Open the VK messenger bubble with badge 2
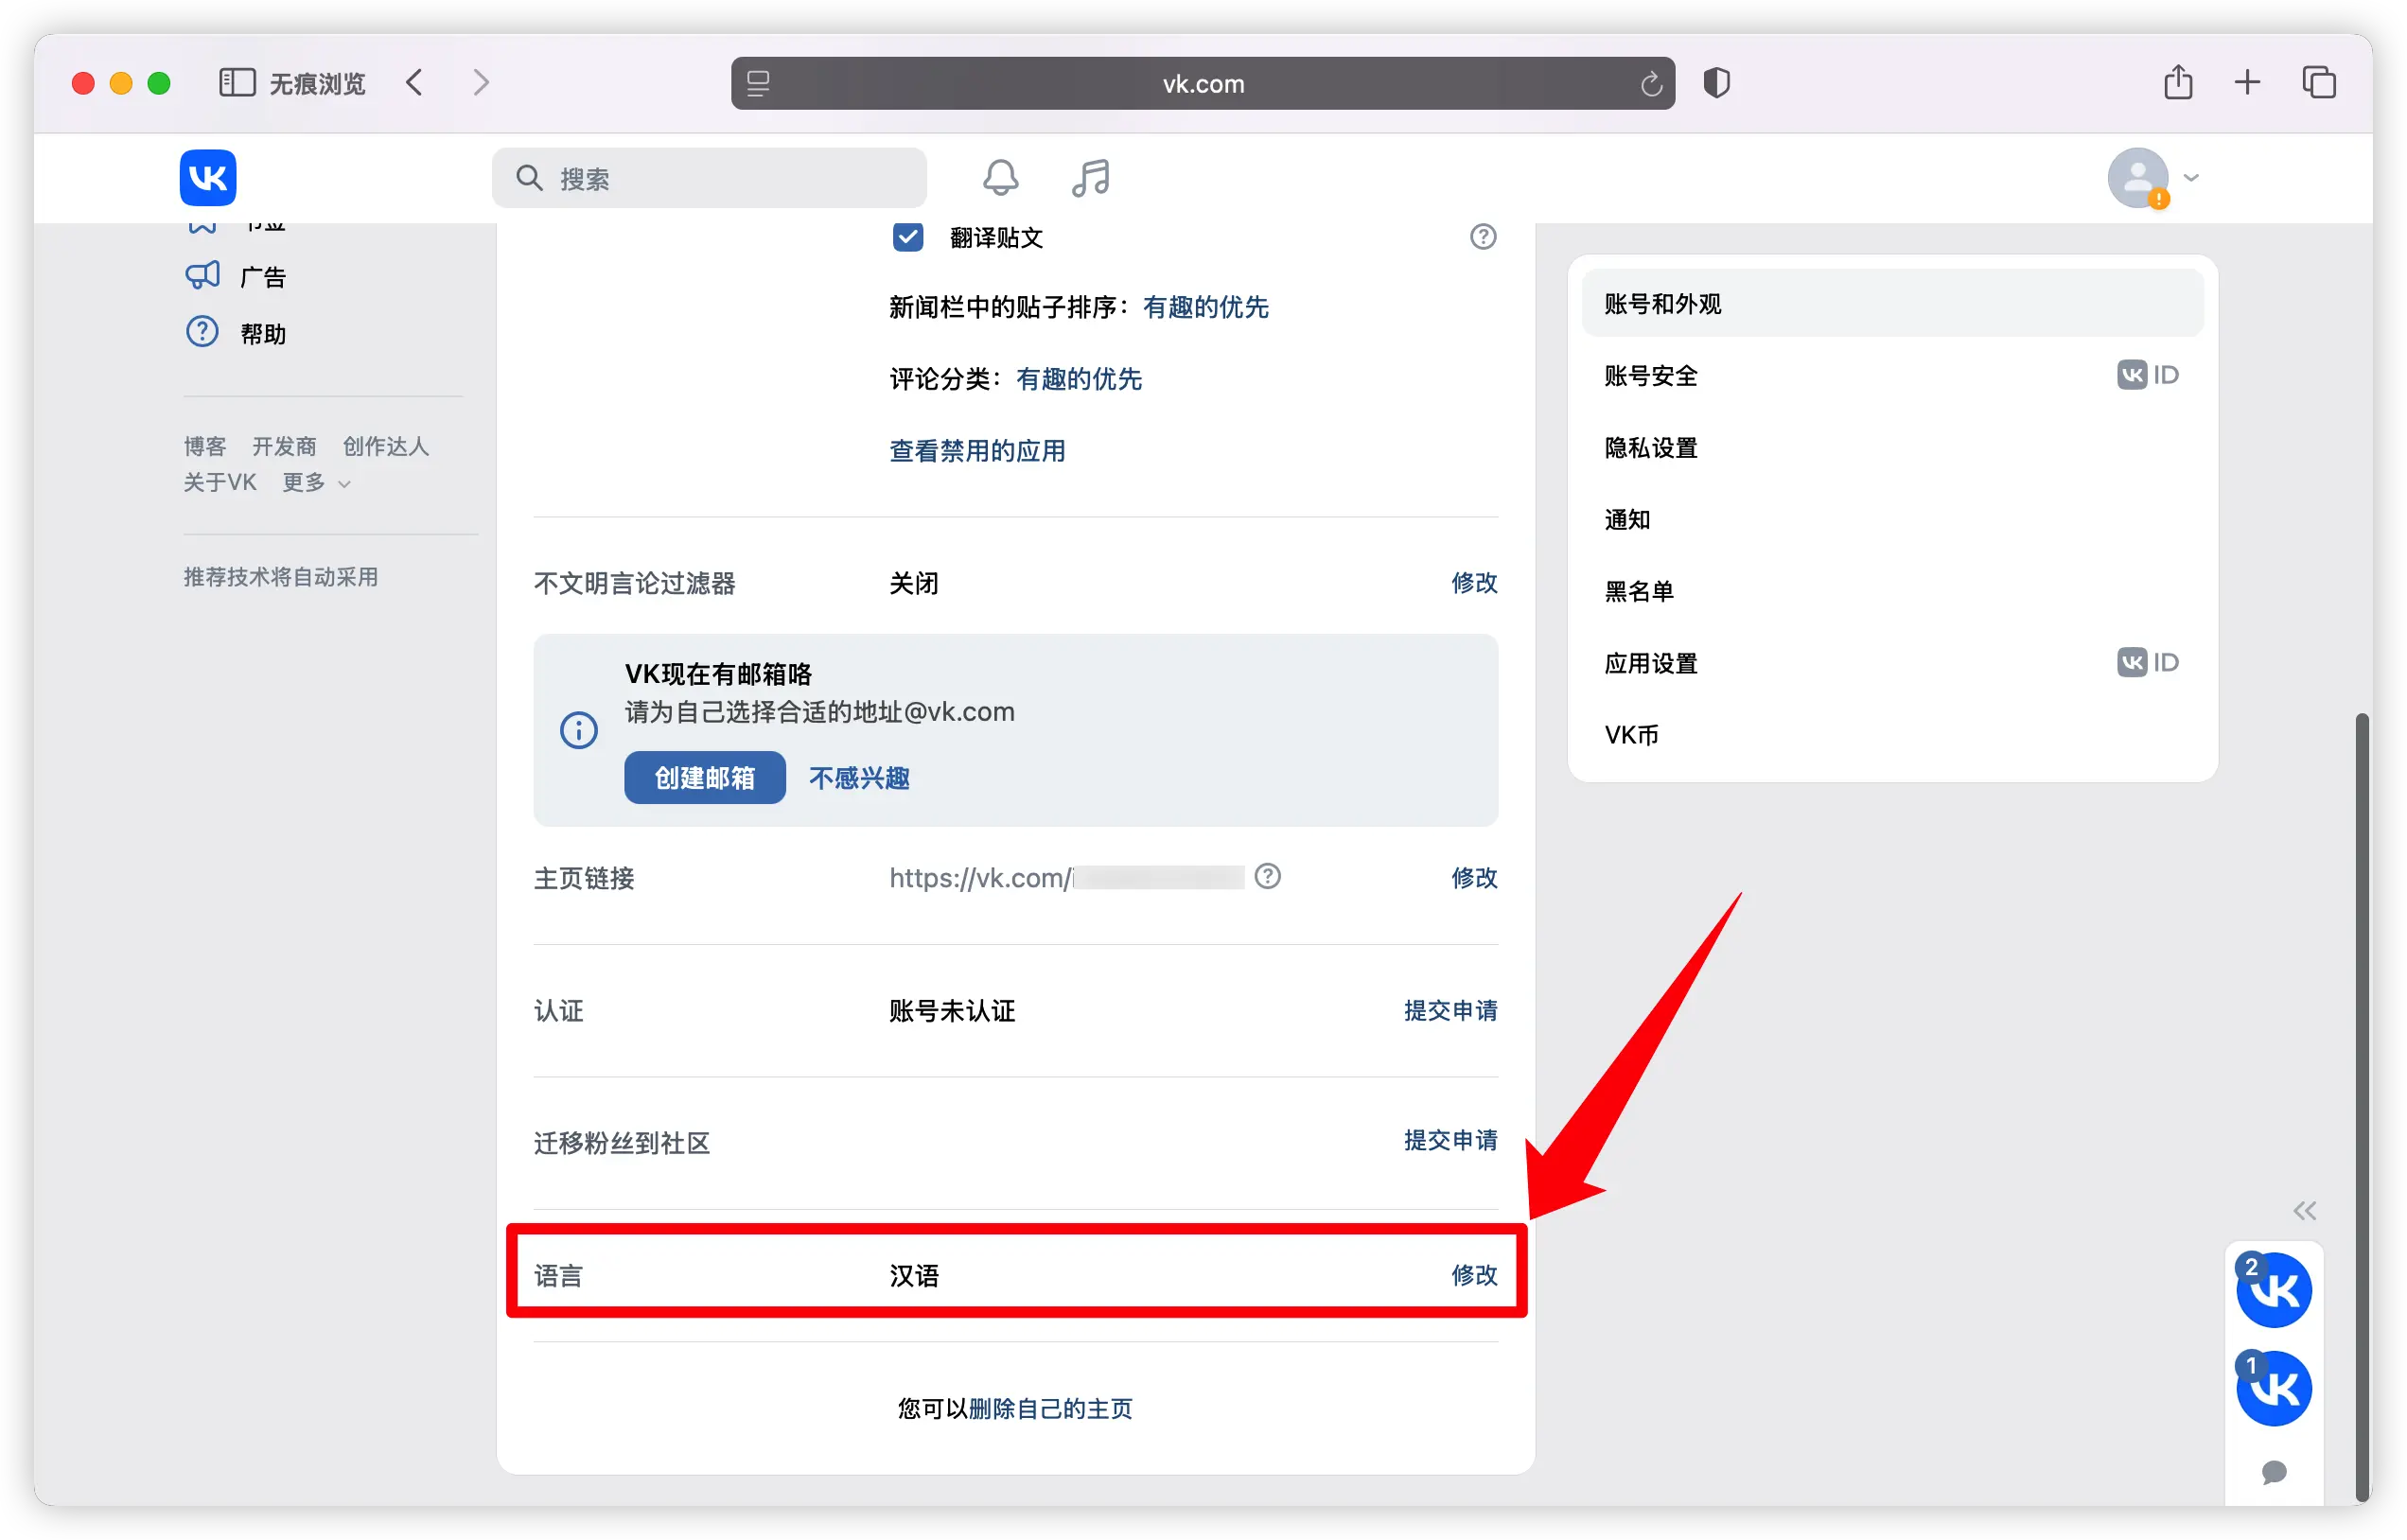2407x1540 pixels. coord(2274,1289)
